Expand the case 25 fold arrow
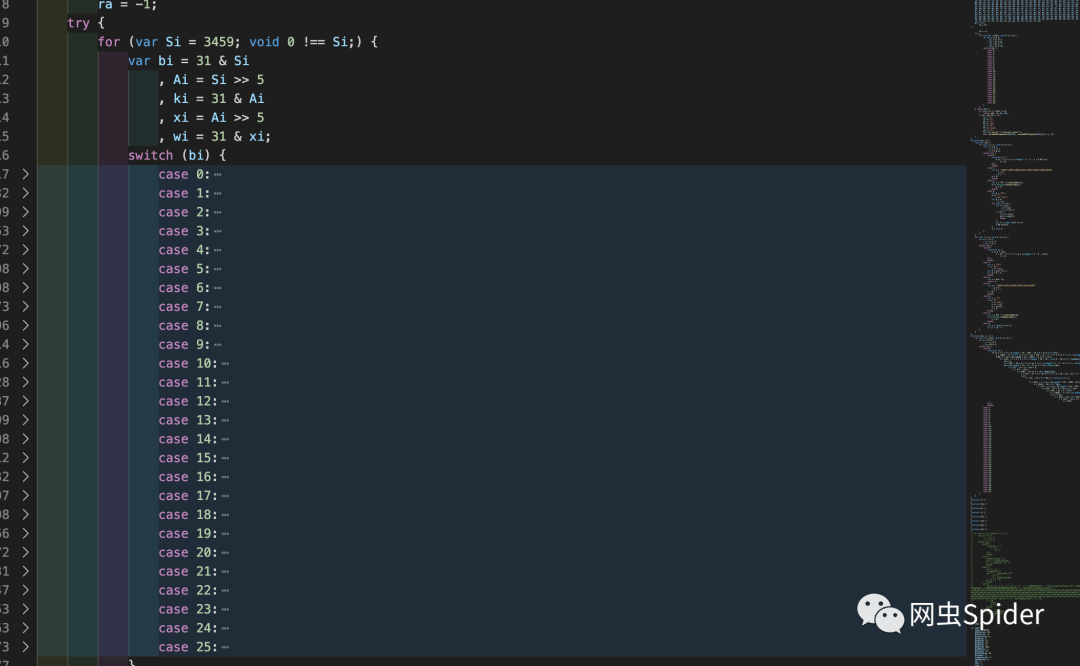The width and height of the screenshot is (1080, 666). [25, 647]
